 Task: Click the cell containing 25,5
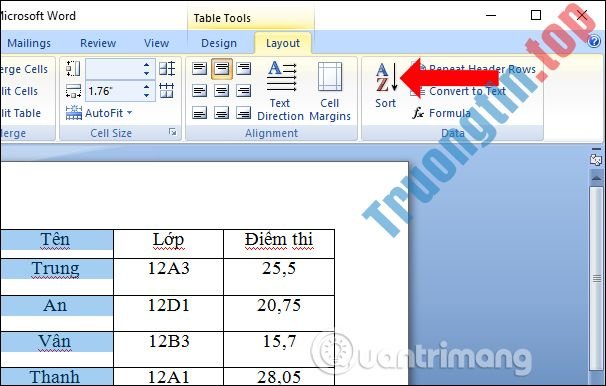tap(279, 277)
